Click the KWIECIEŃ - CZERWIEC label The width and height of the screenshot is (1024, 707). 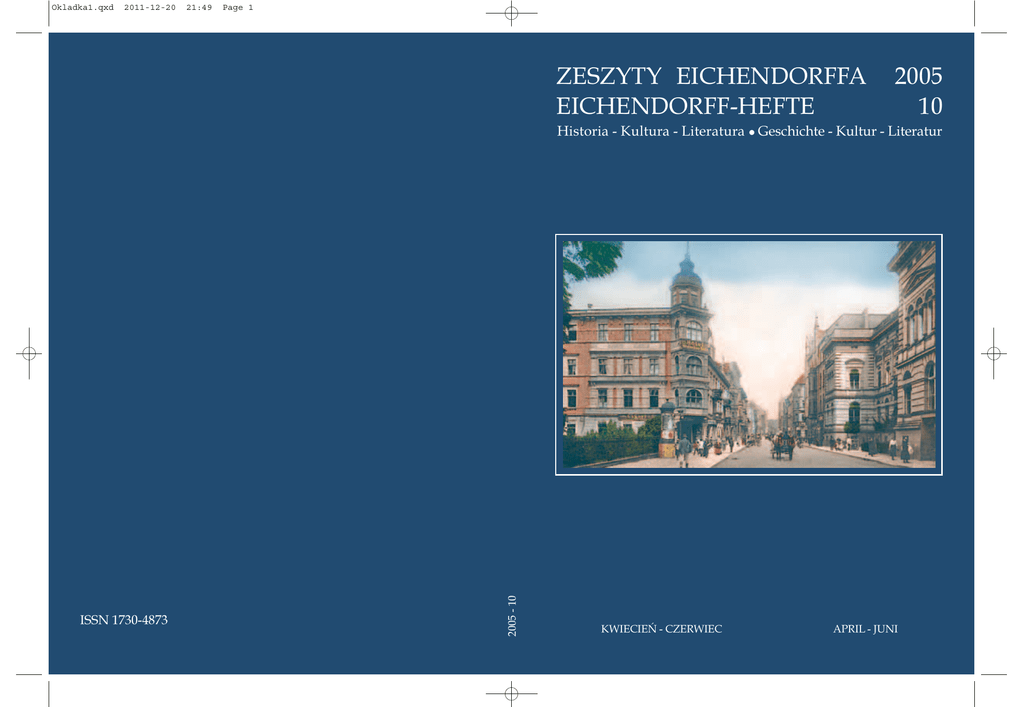pyautogui.click(x=661, y=629)
